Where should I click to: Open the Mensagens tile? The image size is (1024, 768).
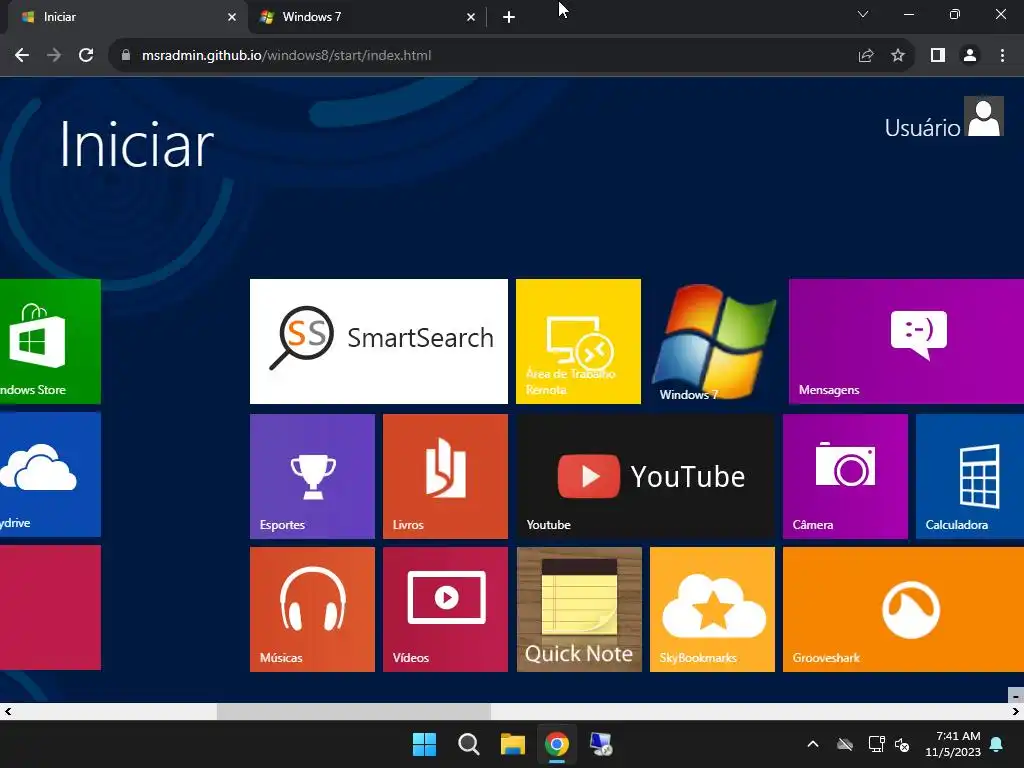pos(906,341)
